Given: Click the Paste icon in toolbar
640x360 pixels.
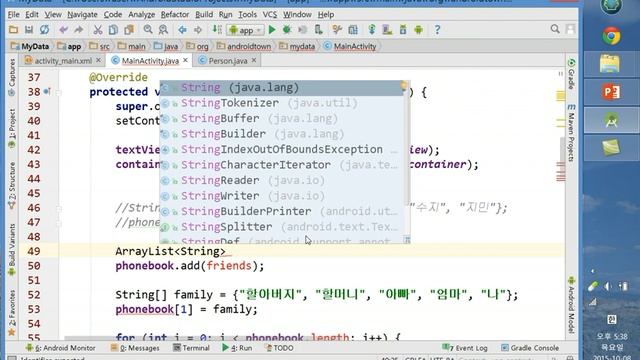Looking at the screenshot, I should (x=129, y=29).
